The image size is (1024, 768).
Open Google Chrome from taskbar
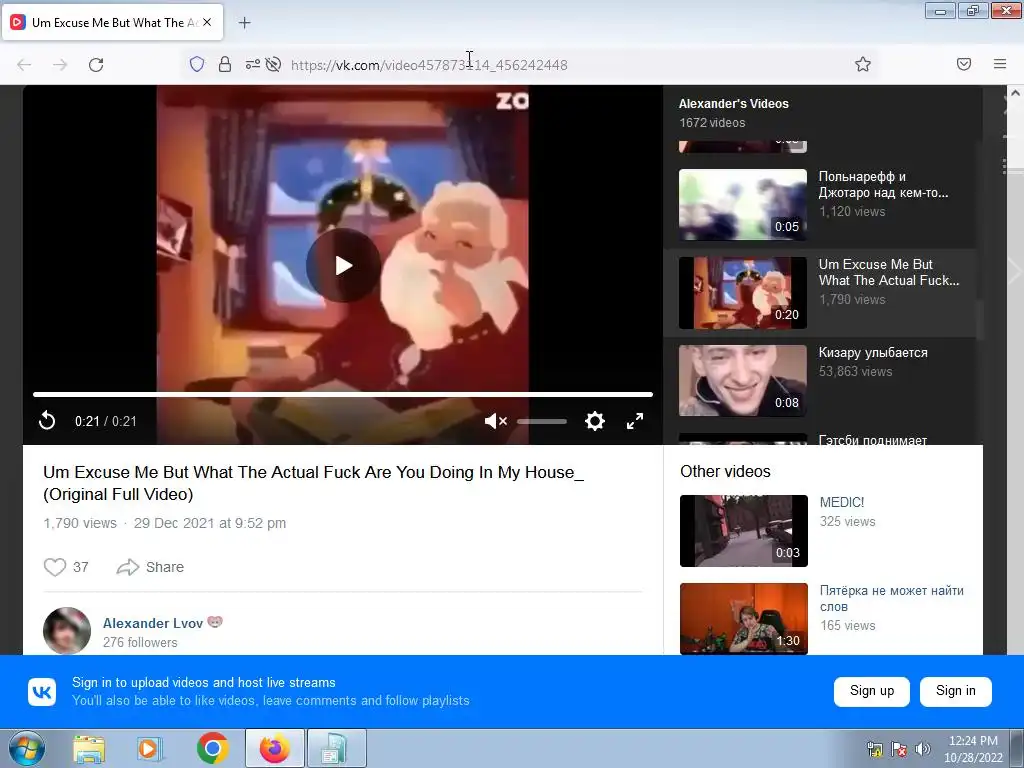(212, 748)
